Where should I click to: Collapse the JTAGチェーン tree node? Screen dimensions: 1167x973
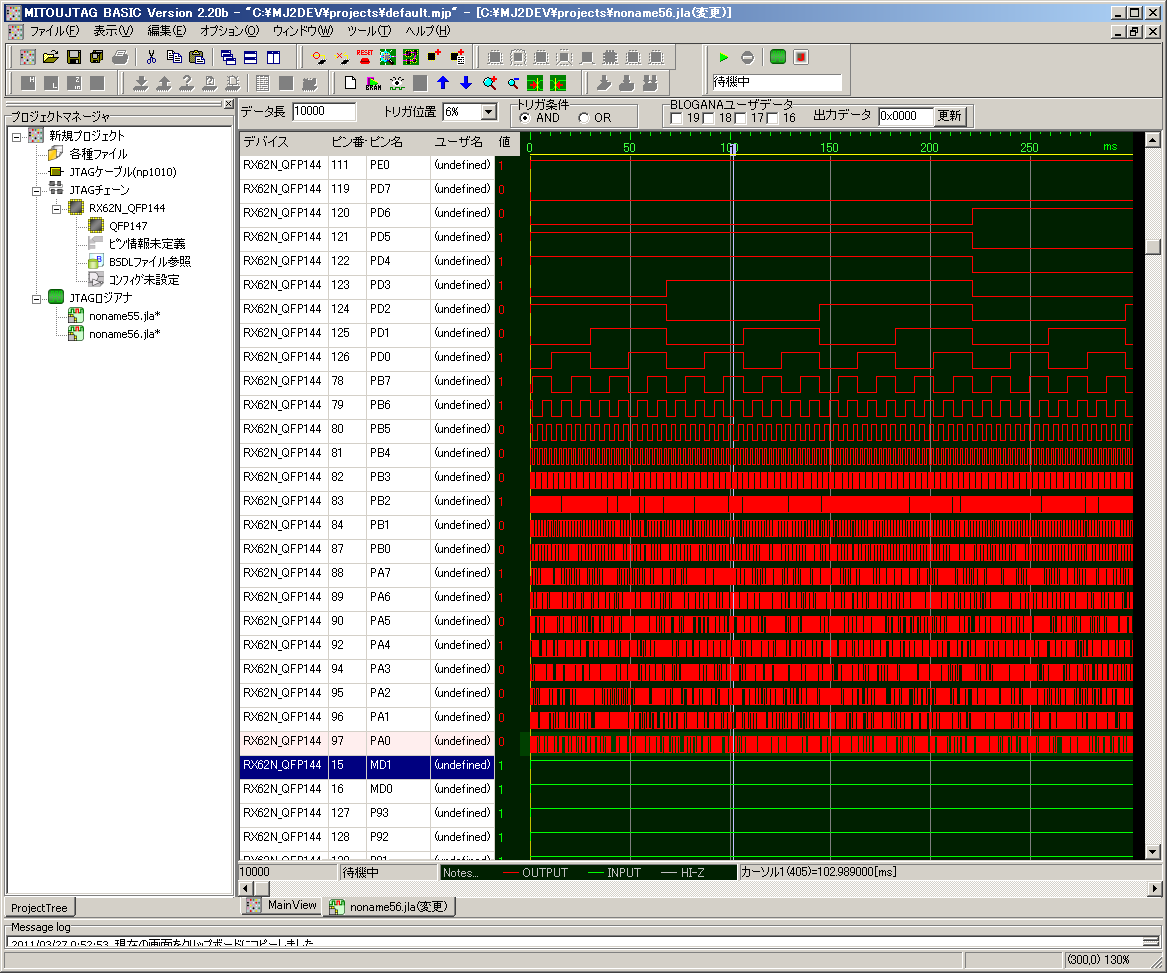click(36, 189)
